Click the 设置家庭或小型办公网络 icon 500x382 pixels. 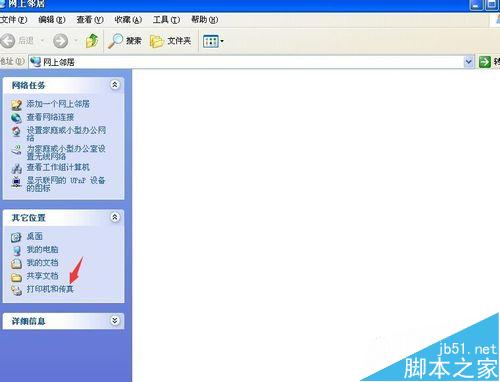[x=16, y=131]
